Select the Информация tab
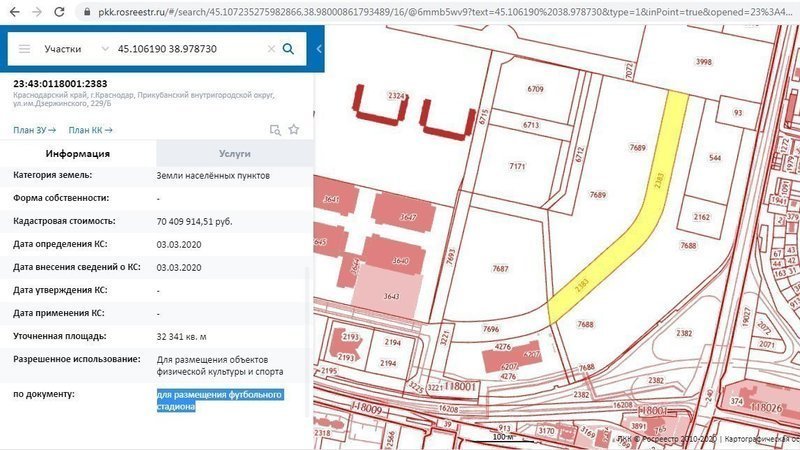 pos(77,154)
